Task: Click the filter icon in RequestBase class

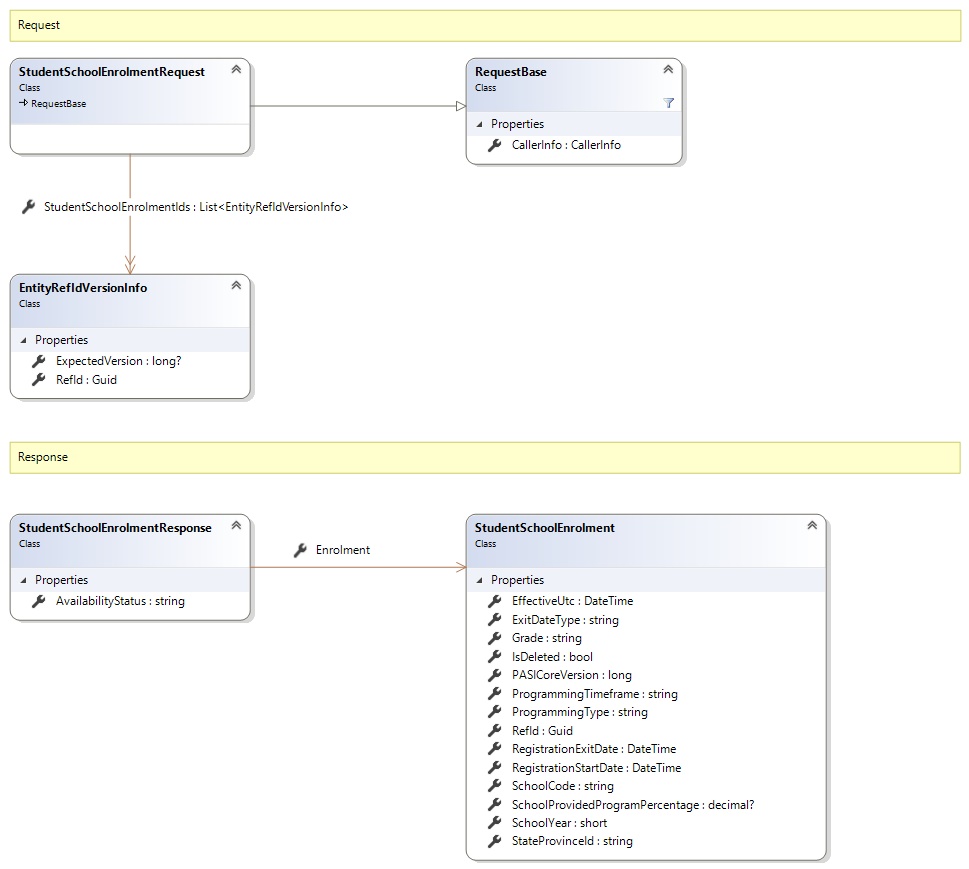Action: click(x=668, y=103)
